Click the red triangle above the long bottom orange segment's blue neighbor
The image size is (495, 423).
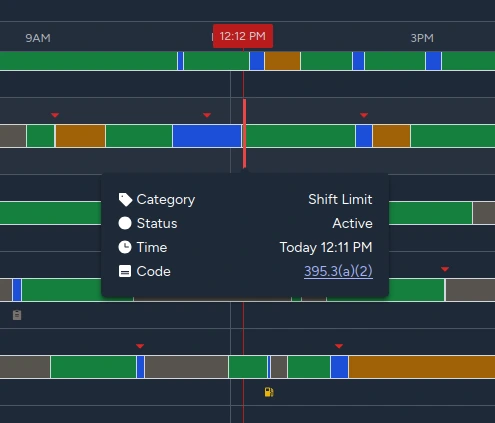(x=339, y=346)
